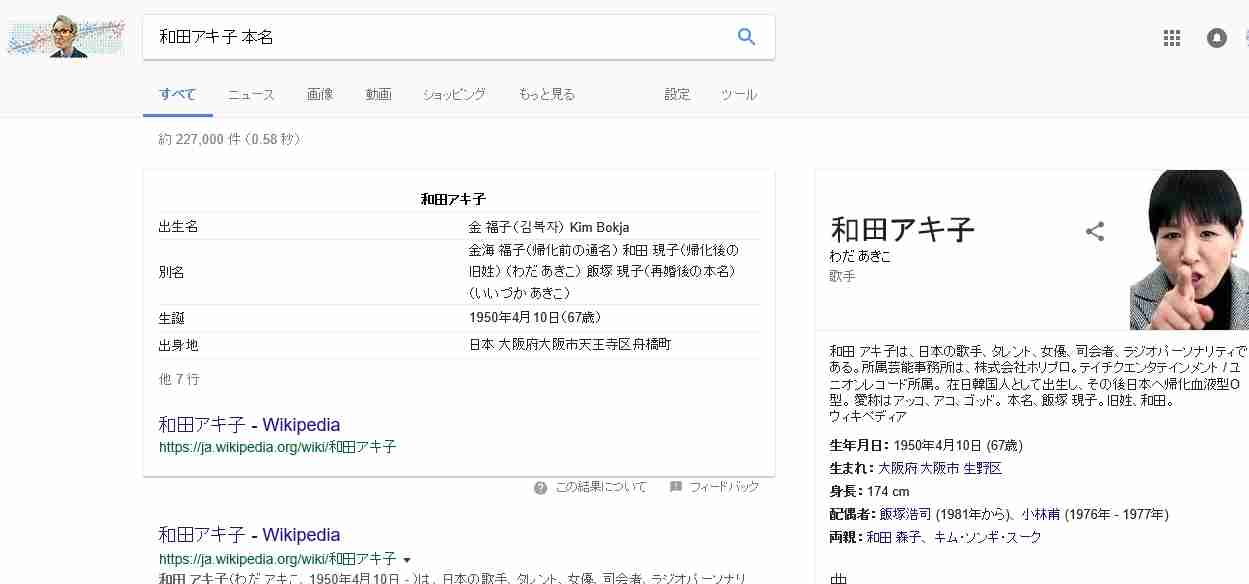This screenshot has width=1249, height=584.
Task: Expand the 他 7 行 rows
Action: 179,380
